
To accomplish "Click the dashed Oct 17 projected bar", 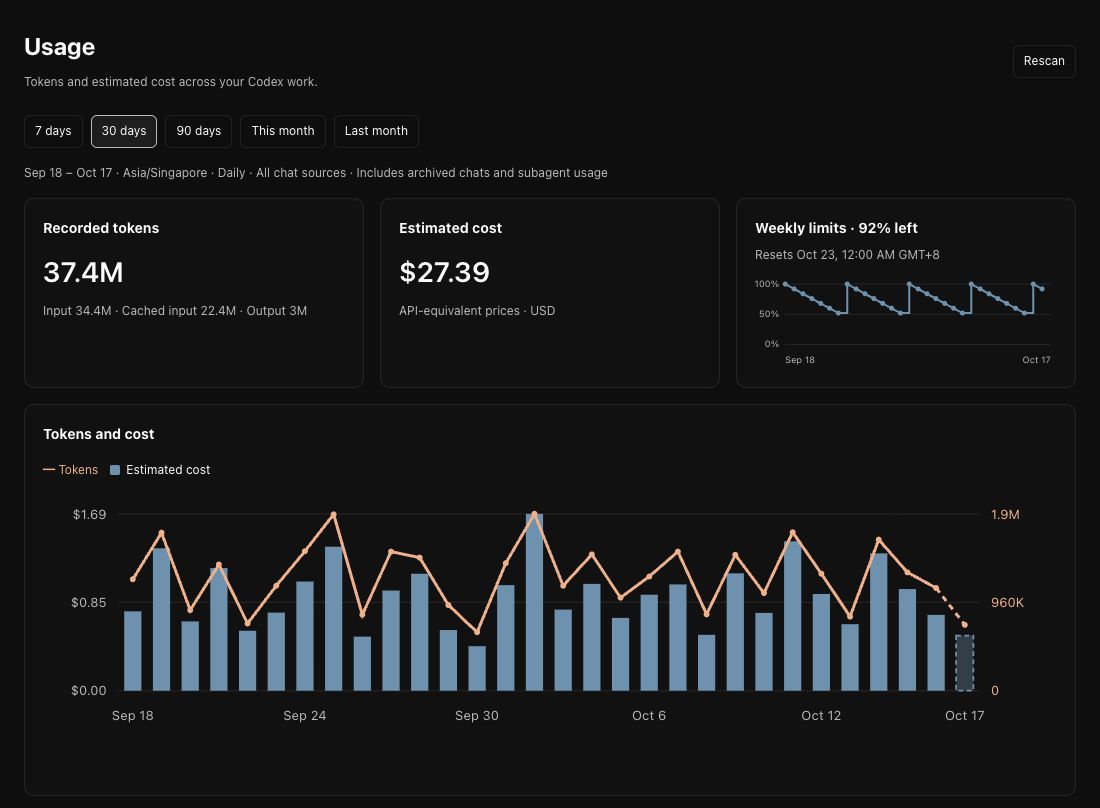I will (x=965, y=663).
